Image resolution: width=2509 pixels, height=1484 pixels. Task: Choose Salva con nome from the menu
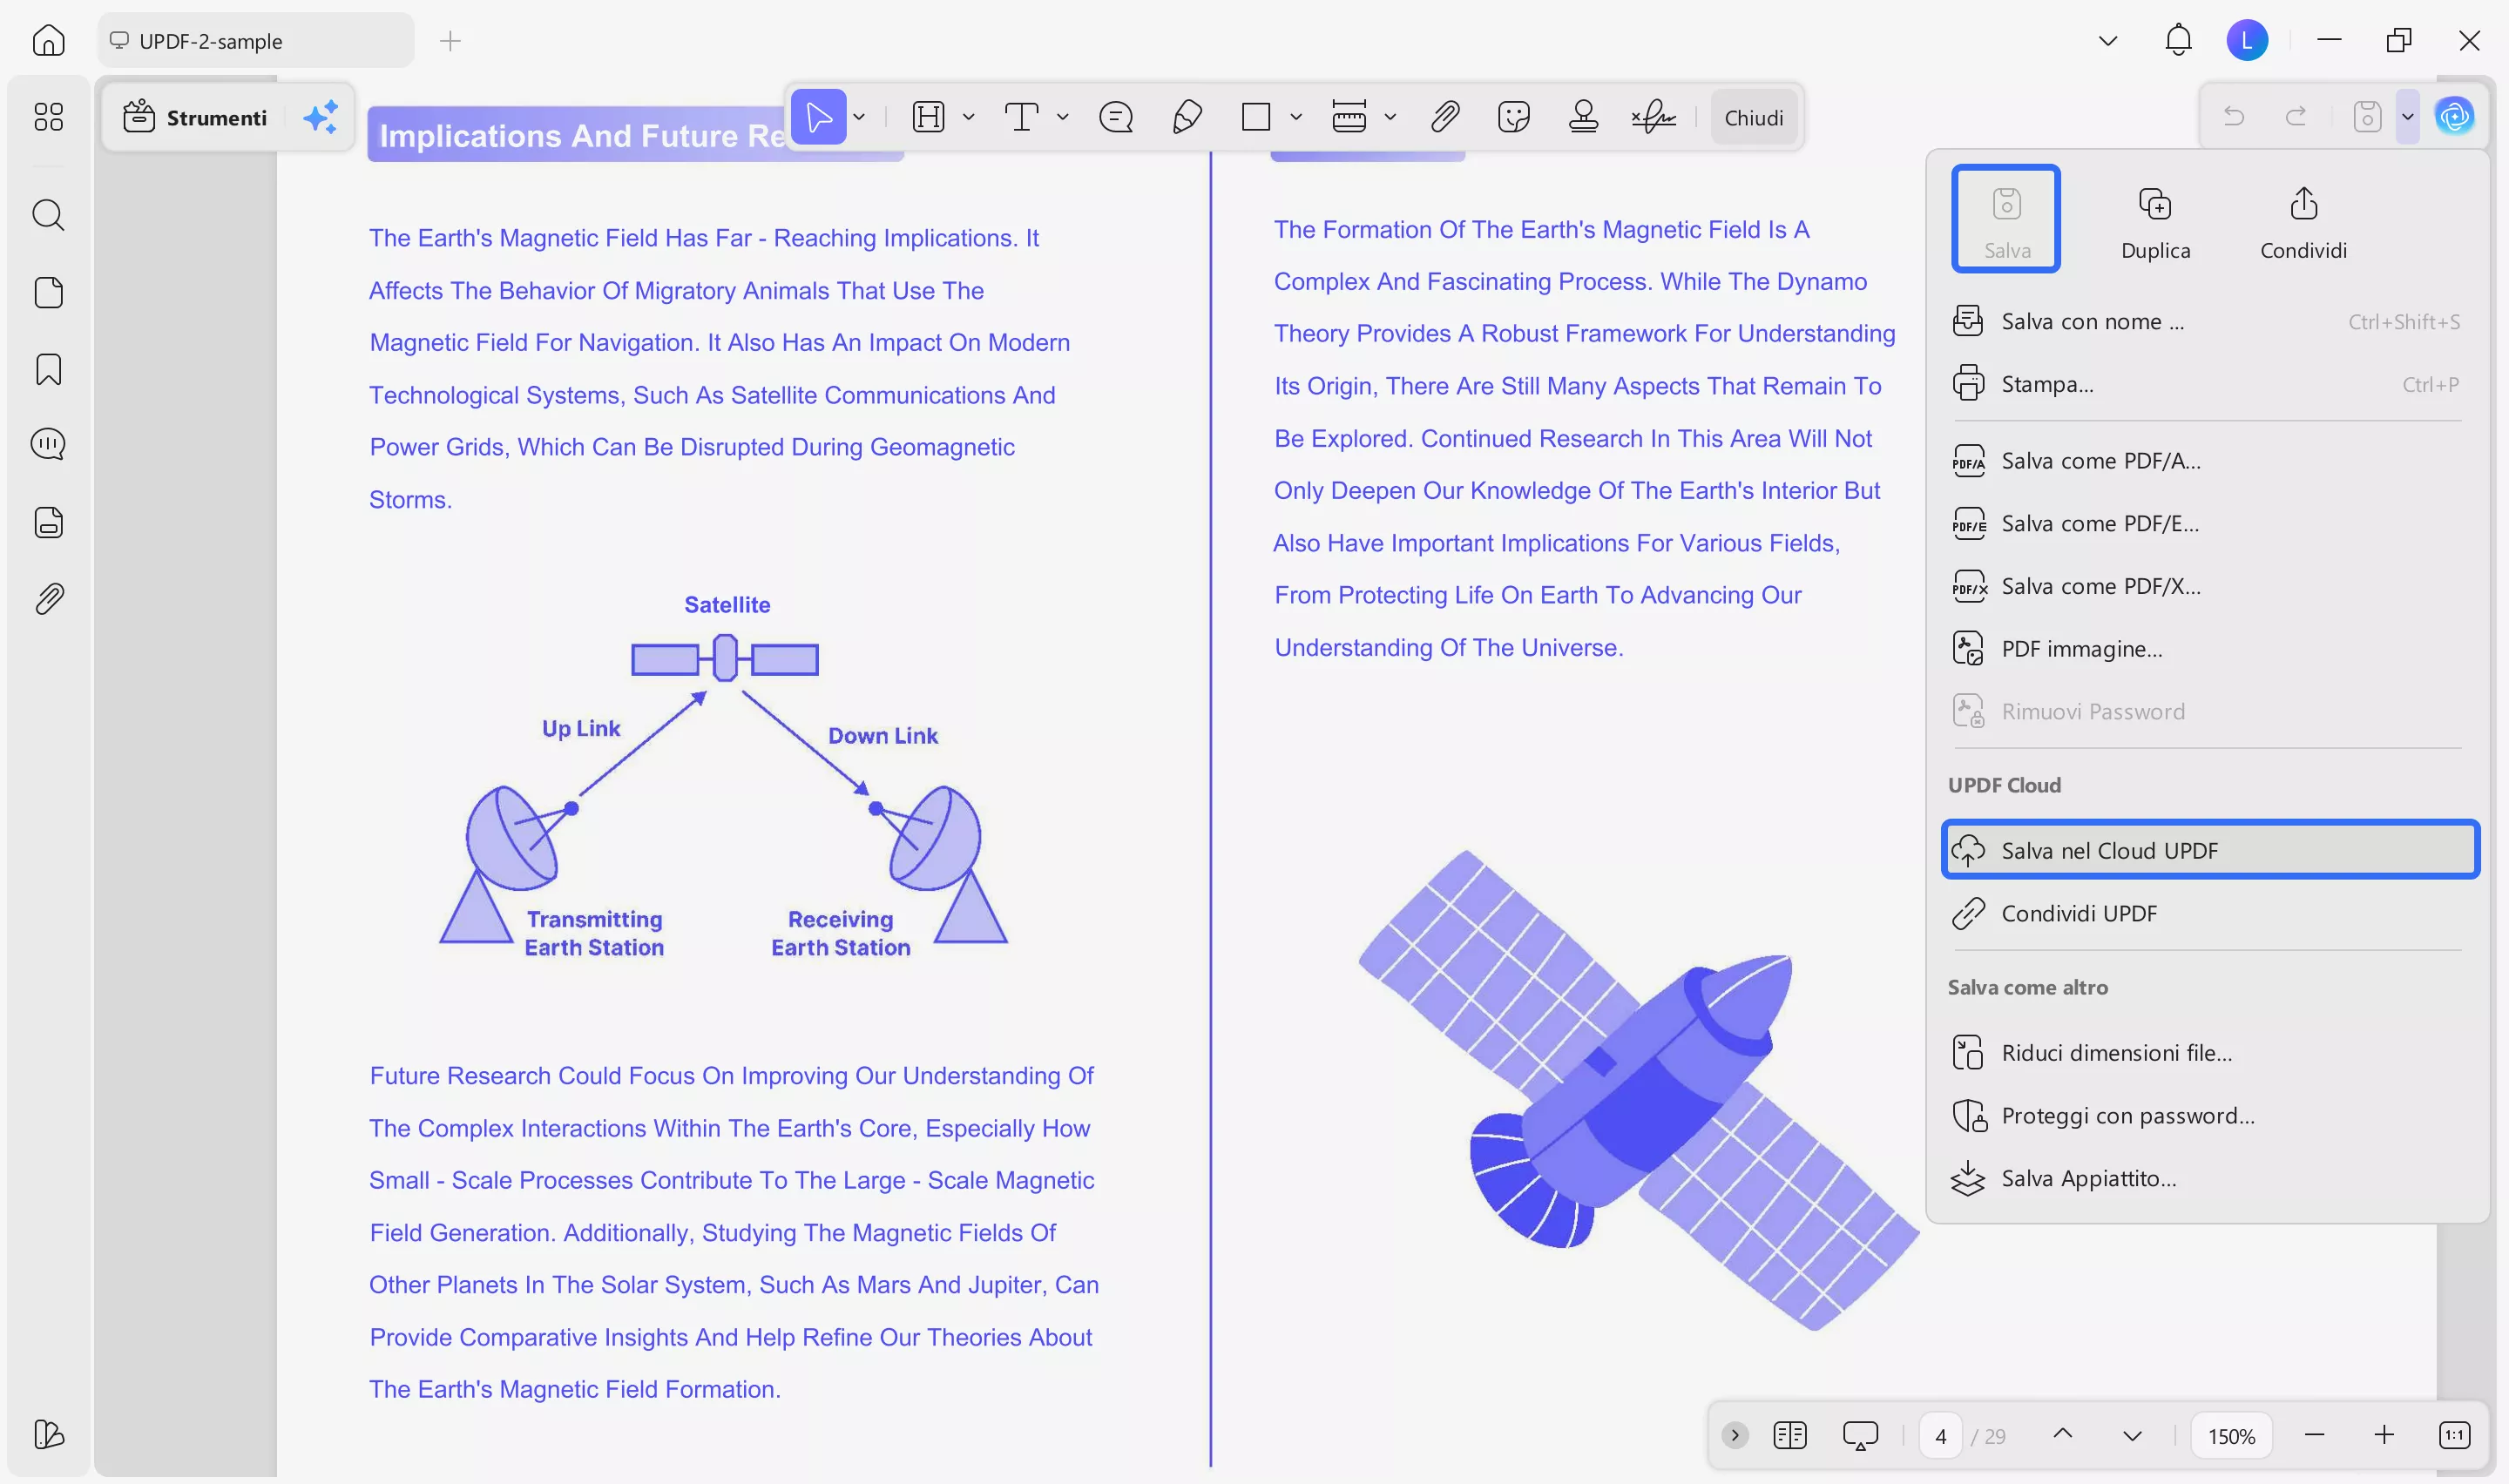pos(2208,322)
